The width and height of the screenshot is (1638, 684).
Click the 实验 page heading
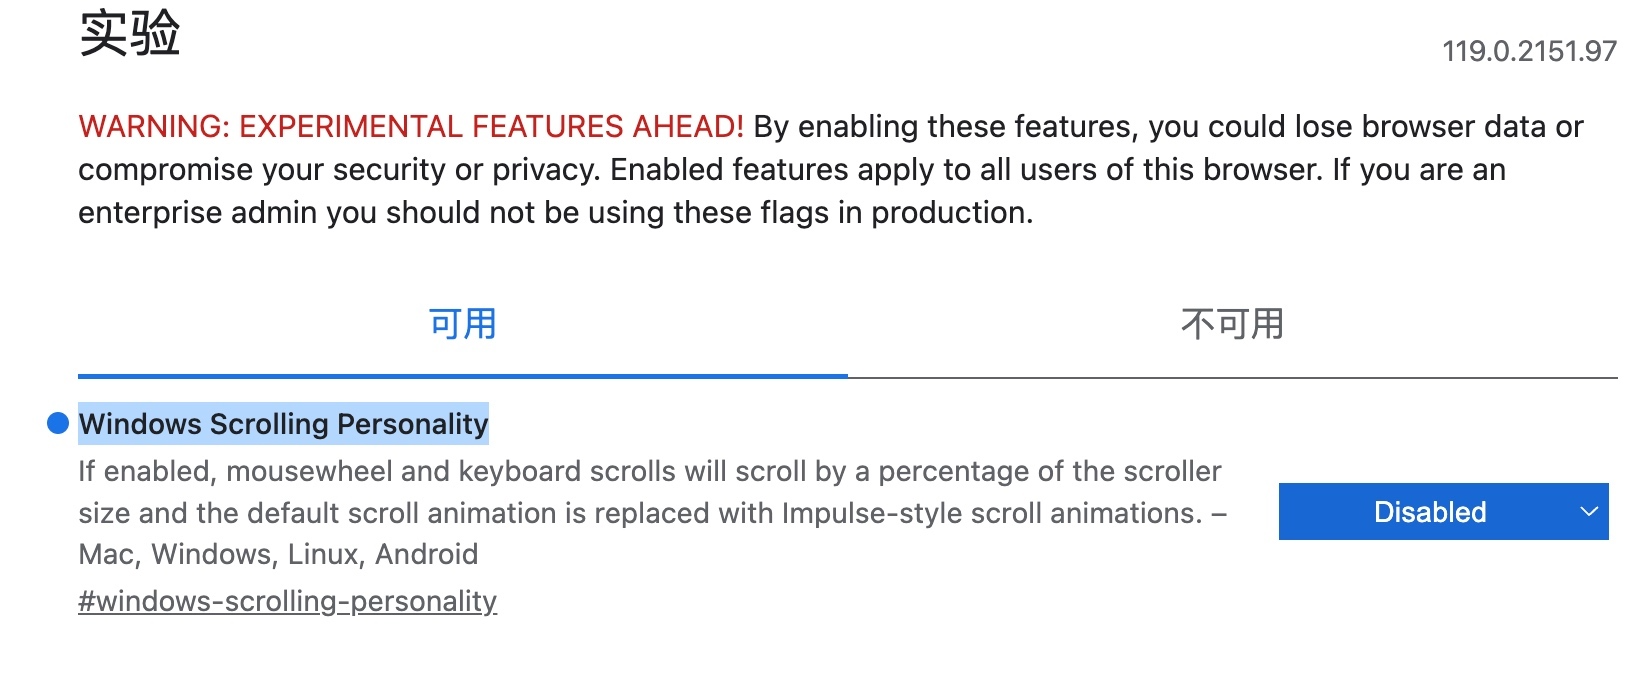(x=130, y=34)
